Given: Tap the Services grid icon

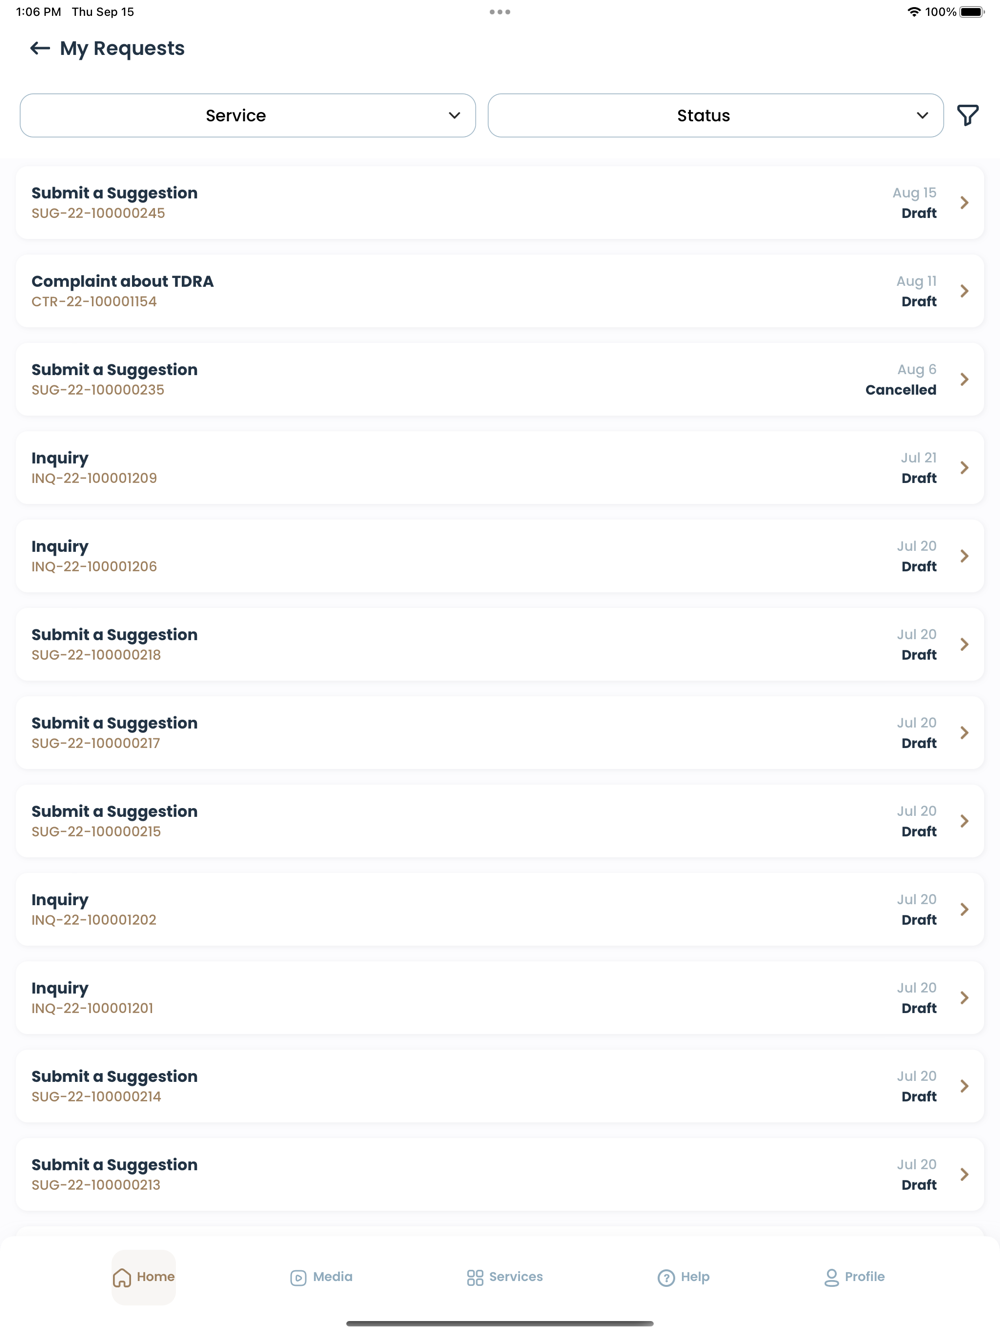Looking at the screenshot, I should (x=475, y=1277).
